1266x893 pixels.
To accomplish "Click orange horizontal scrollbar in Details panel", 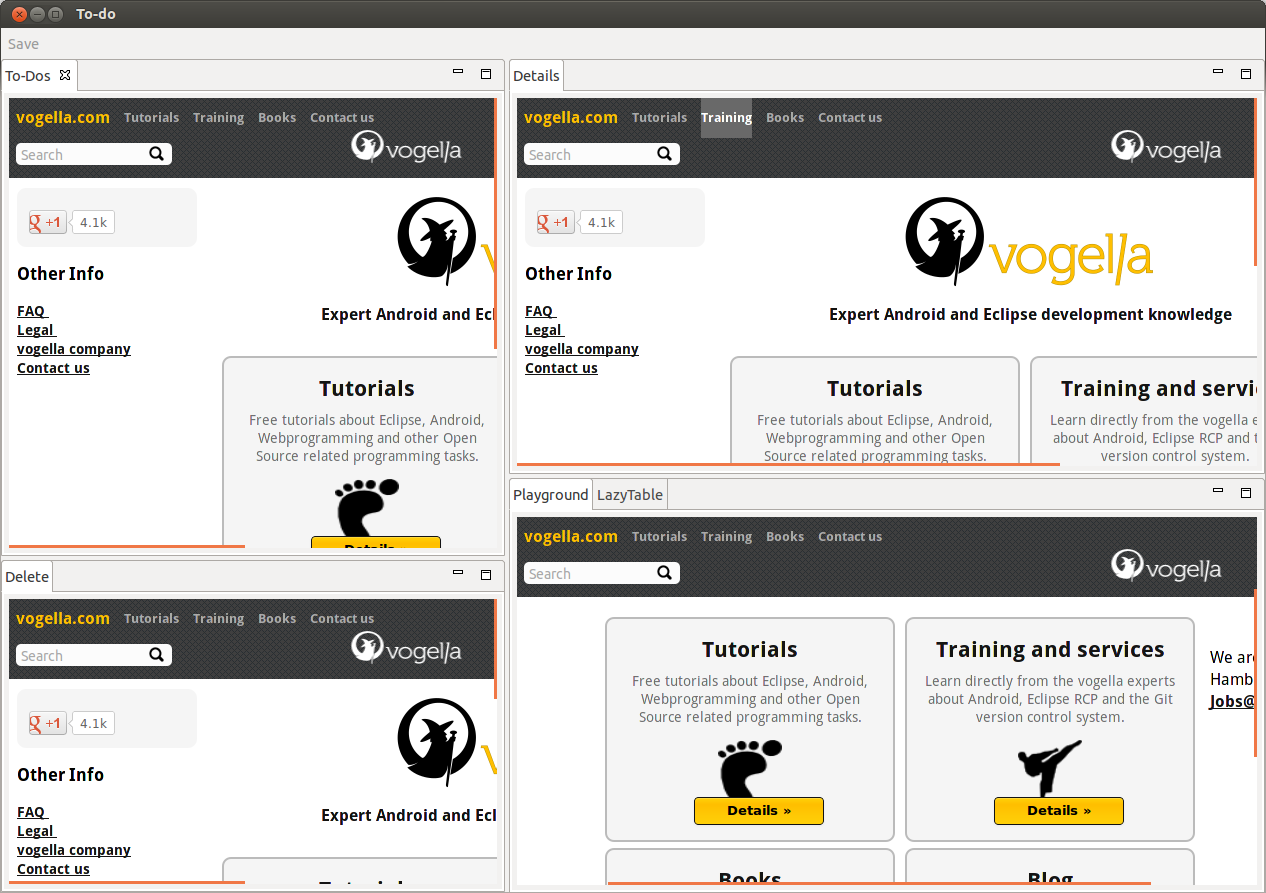I will [788, 464].
